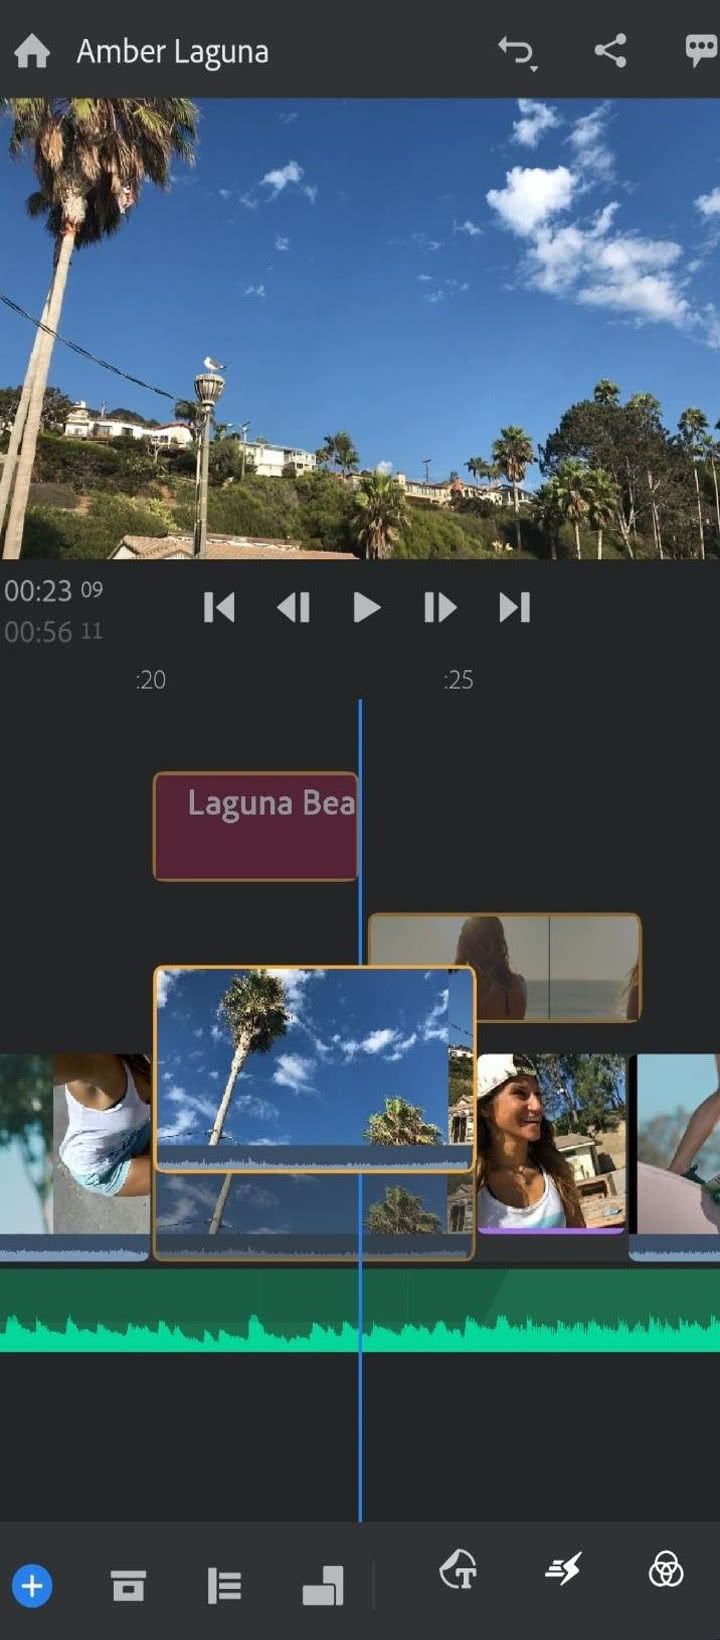Screen dimensions: 720x1640
Task: Open the color filters tool
Action: (x=666, y=1569)
